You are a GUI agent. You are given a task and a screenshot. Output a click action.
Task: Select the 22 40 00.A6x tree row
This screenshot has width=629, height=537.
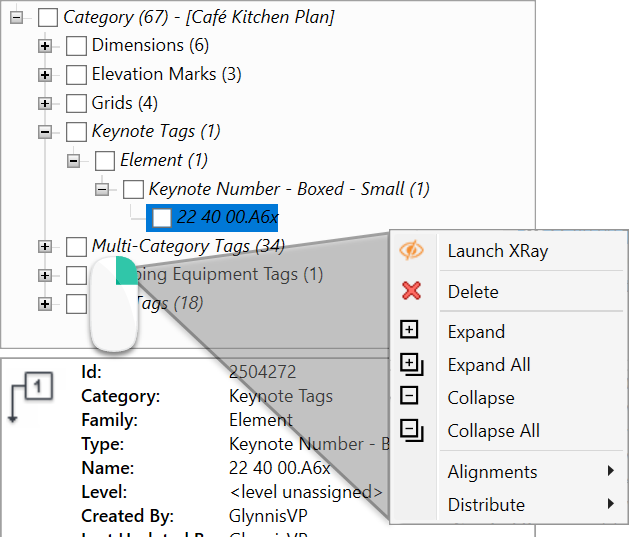[x=212, y=218]
